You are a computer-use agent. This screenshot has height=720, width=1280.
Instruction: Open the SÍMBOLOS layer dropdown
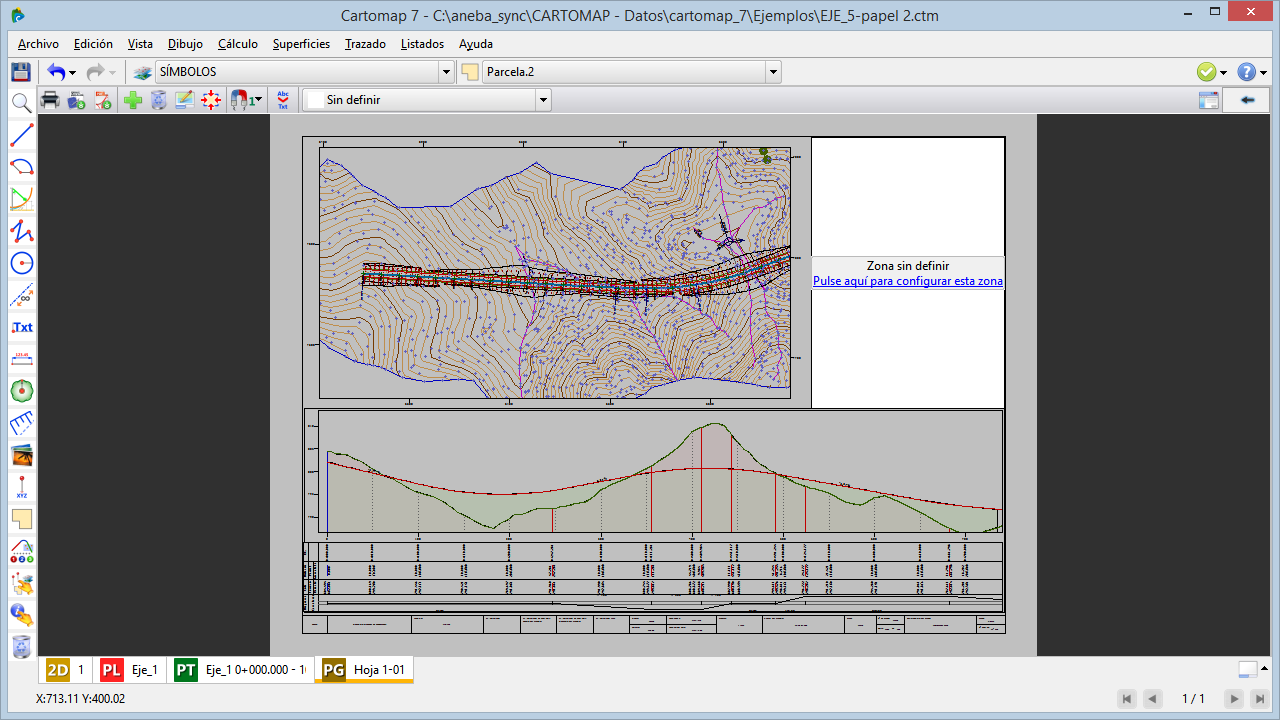tap(446, 72)
